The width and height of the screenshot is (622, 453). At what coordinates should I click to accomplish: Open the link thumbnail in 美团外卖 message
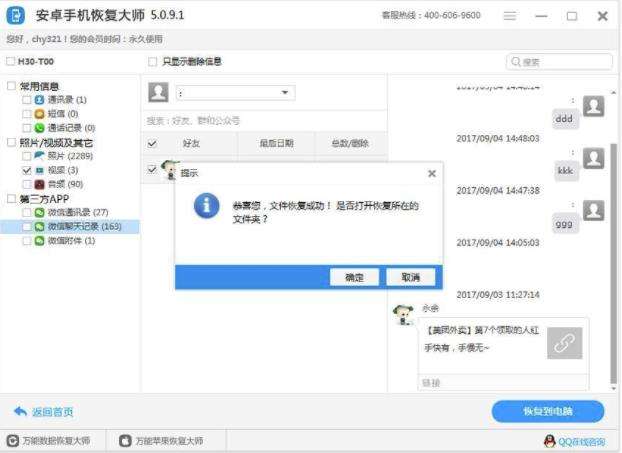click(565, 343)
